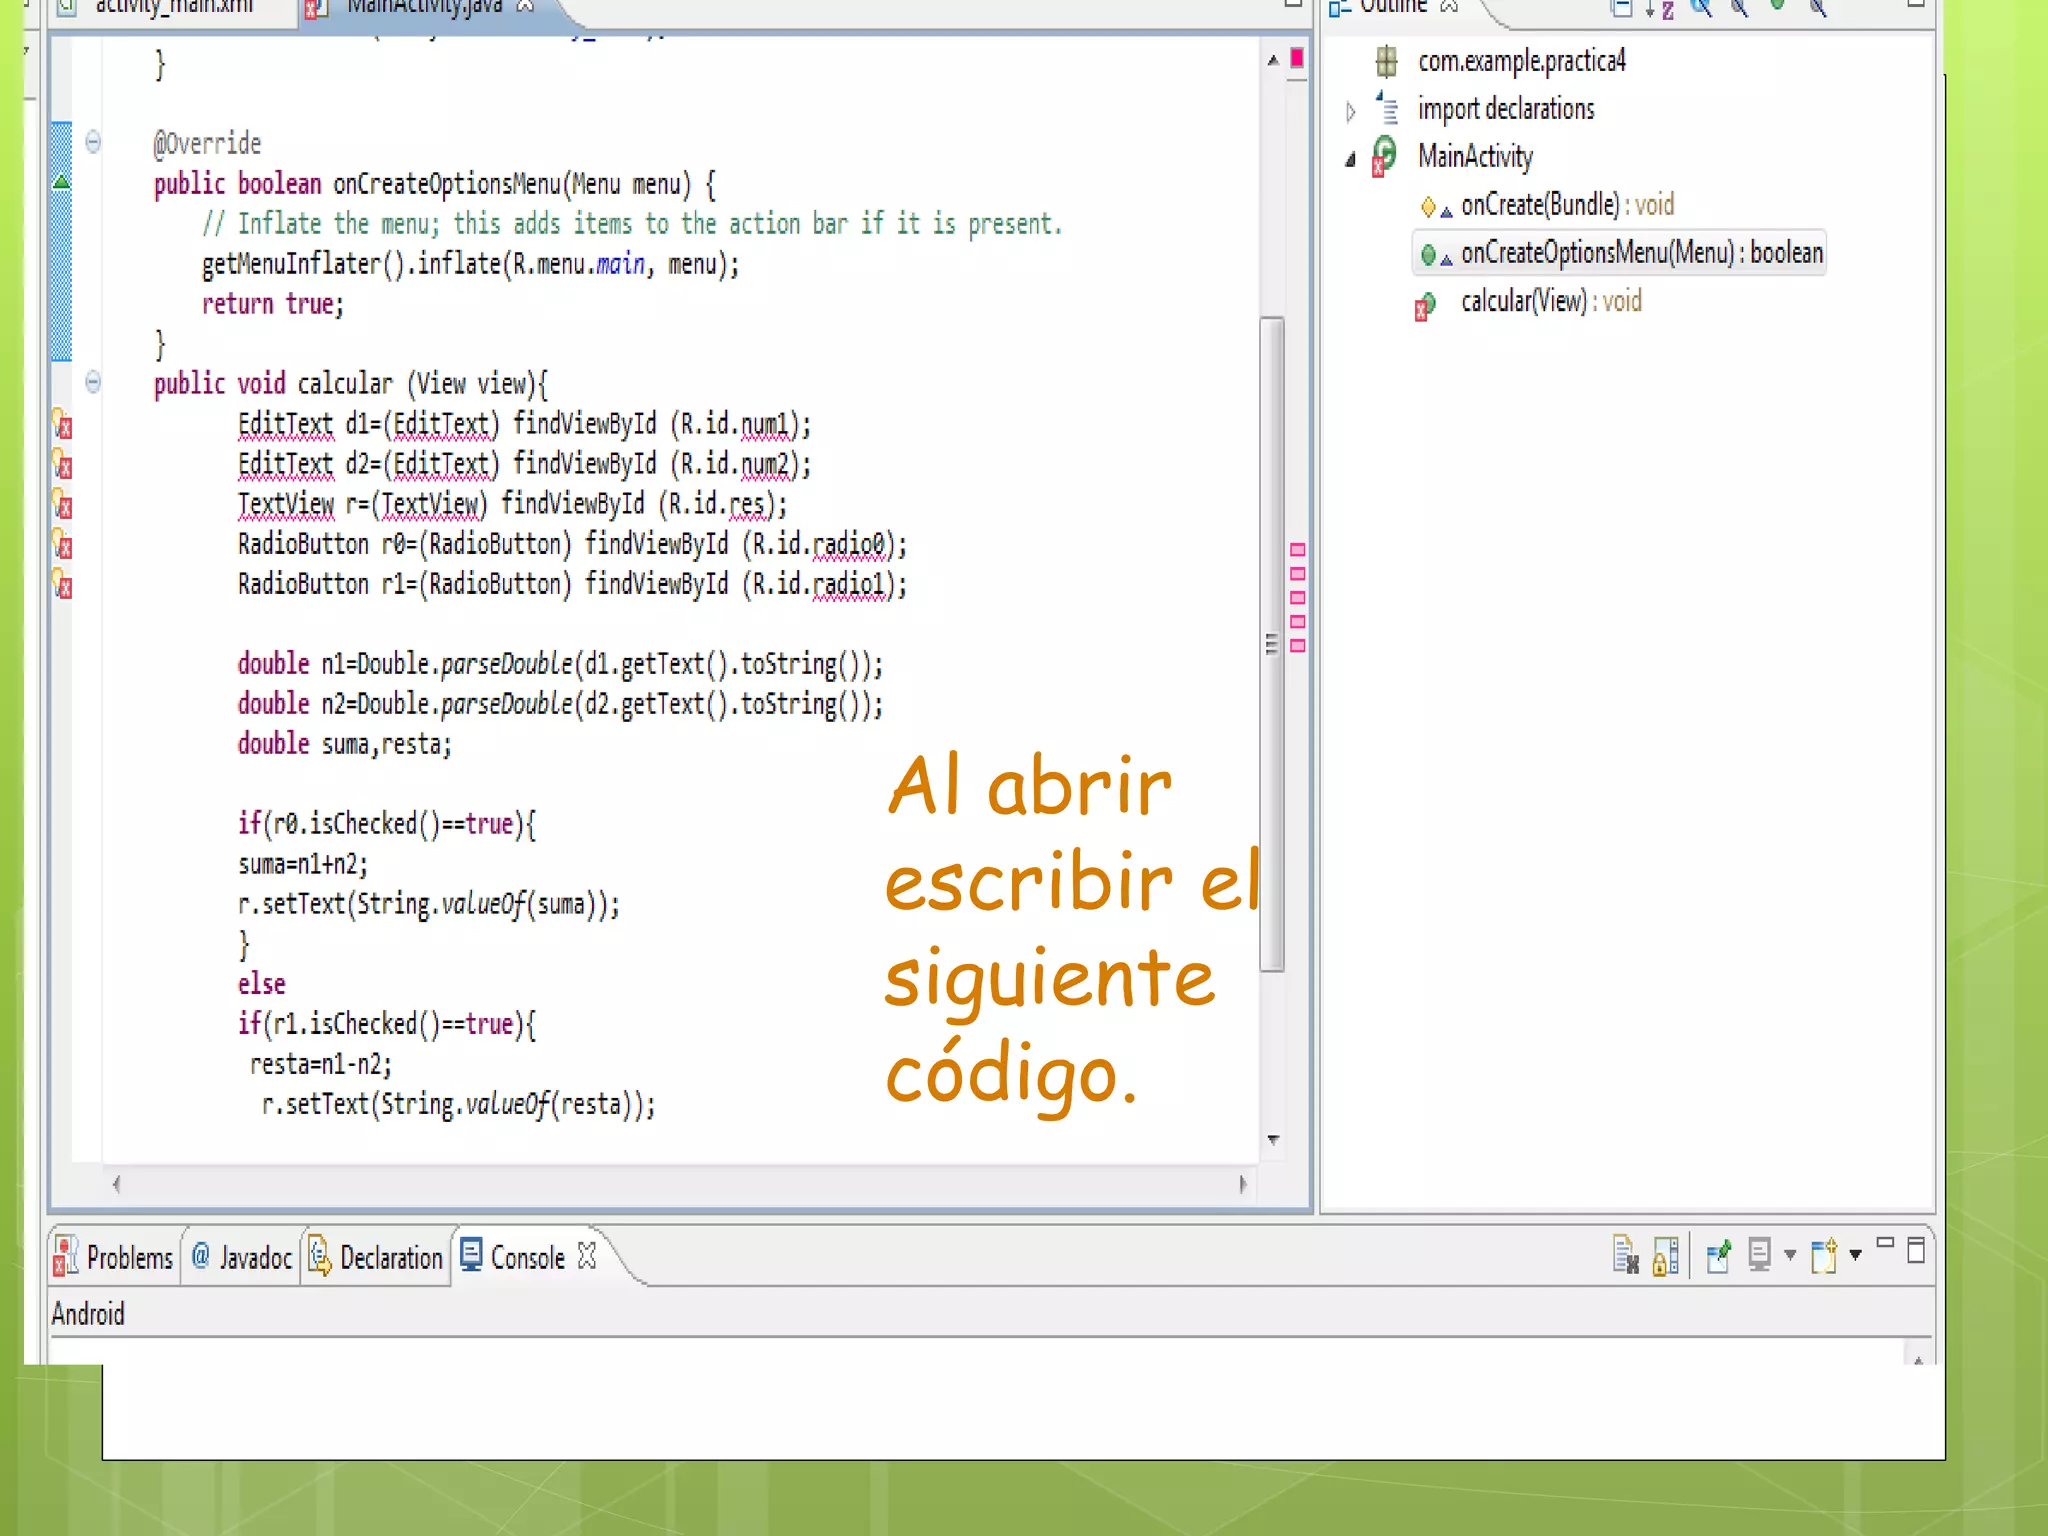Click the Console tab monitor icon
Viewport: 2048px width, 1536px height.
[471, 1254]
